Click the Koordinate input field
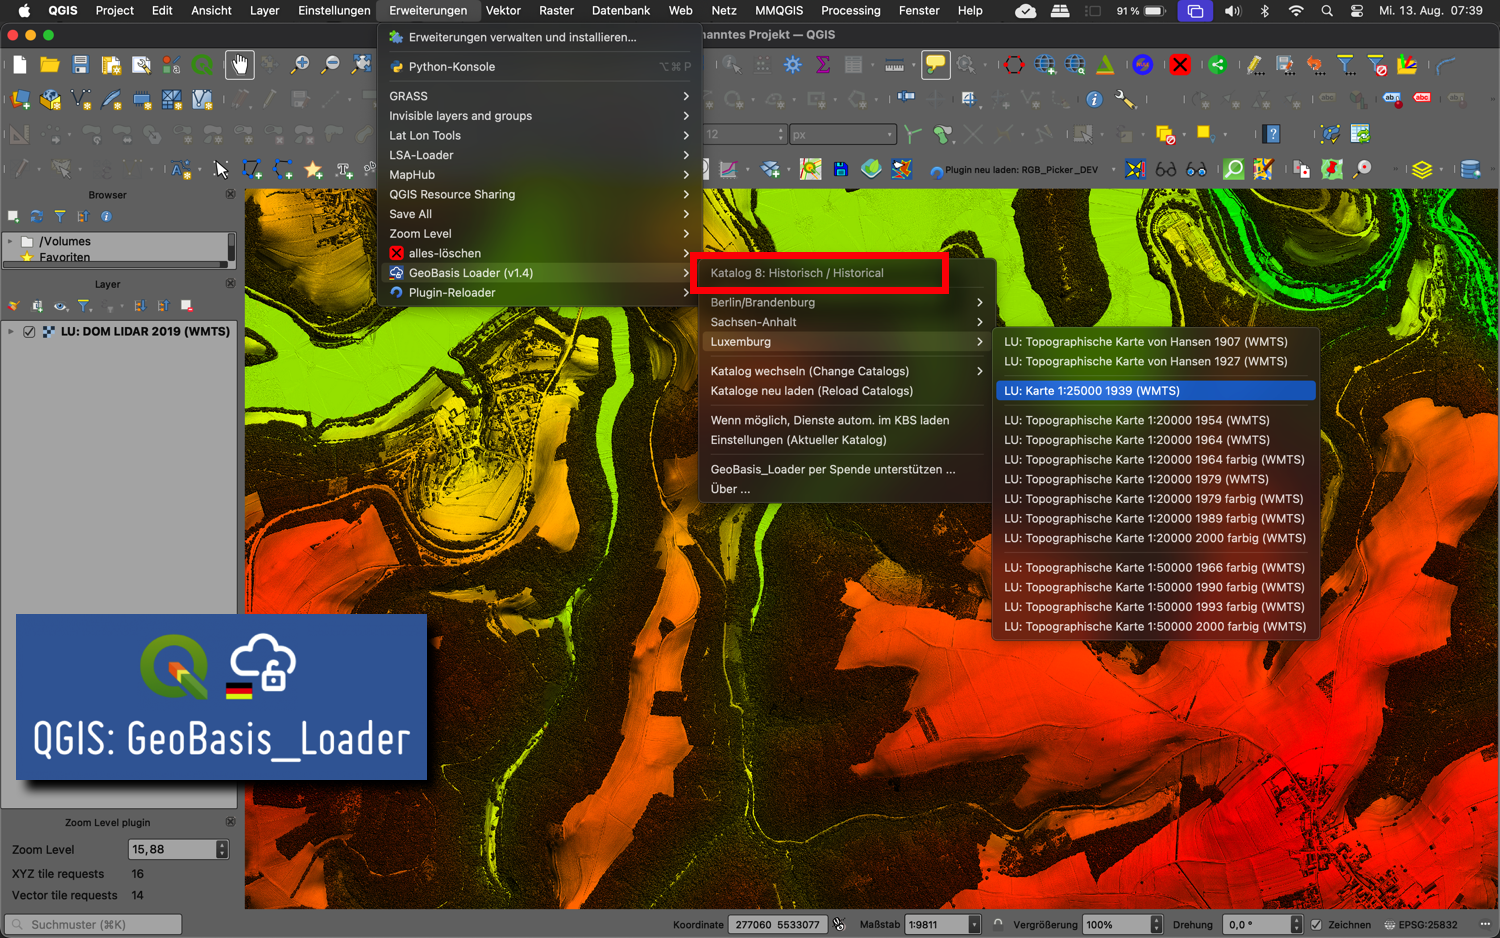 (x=777, y=925)
